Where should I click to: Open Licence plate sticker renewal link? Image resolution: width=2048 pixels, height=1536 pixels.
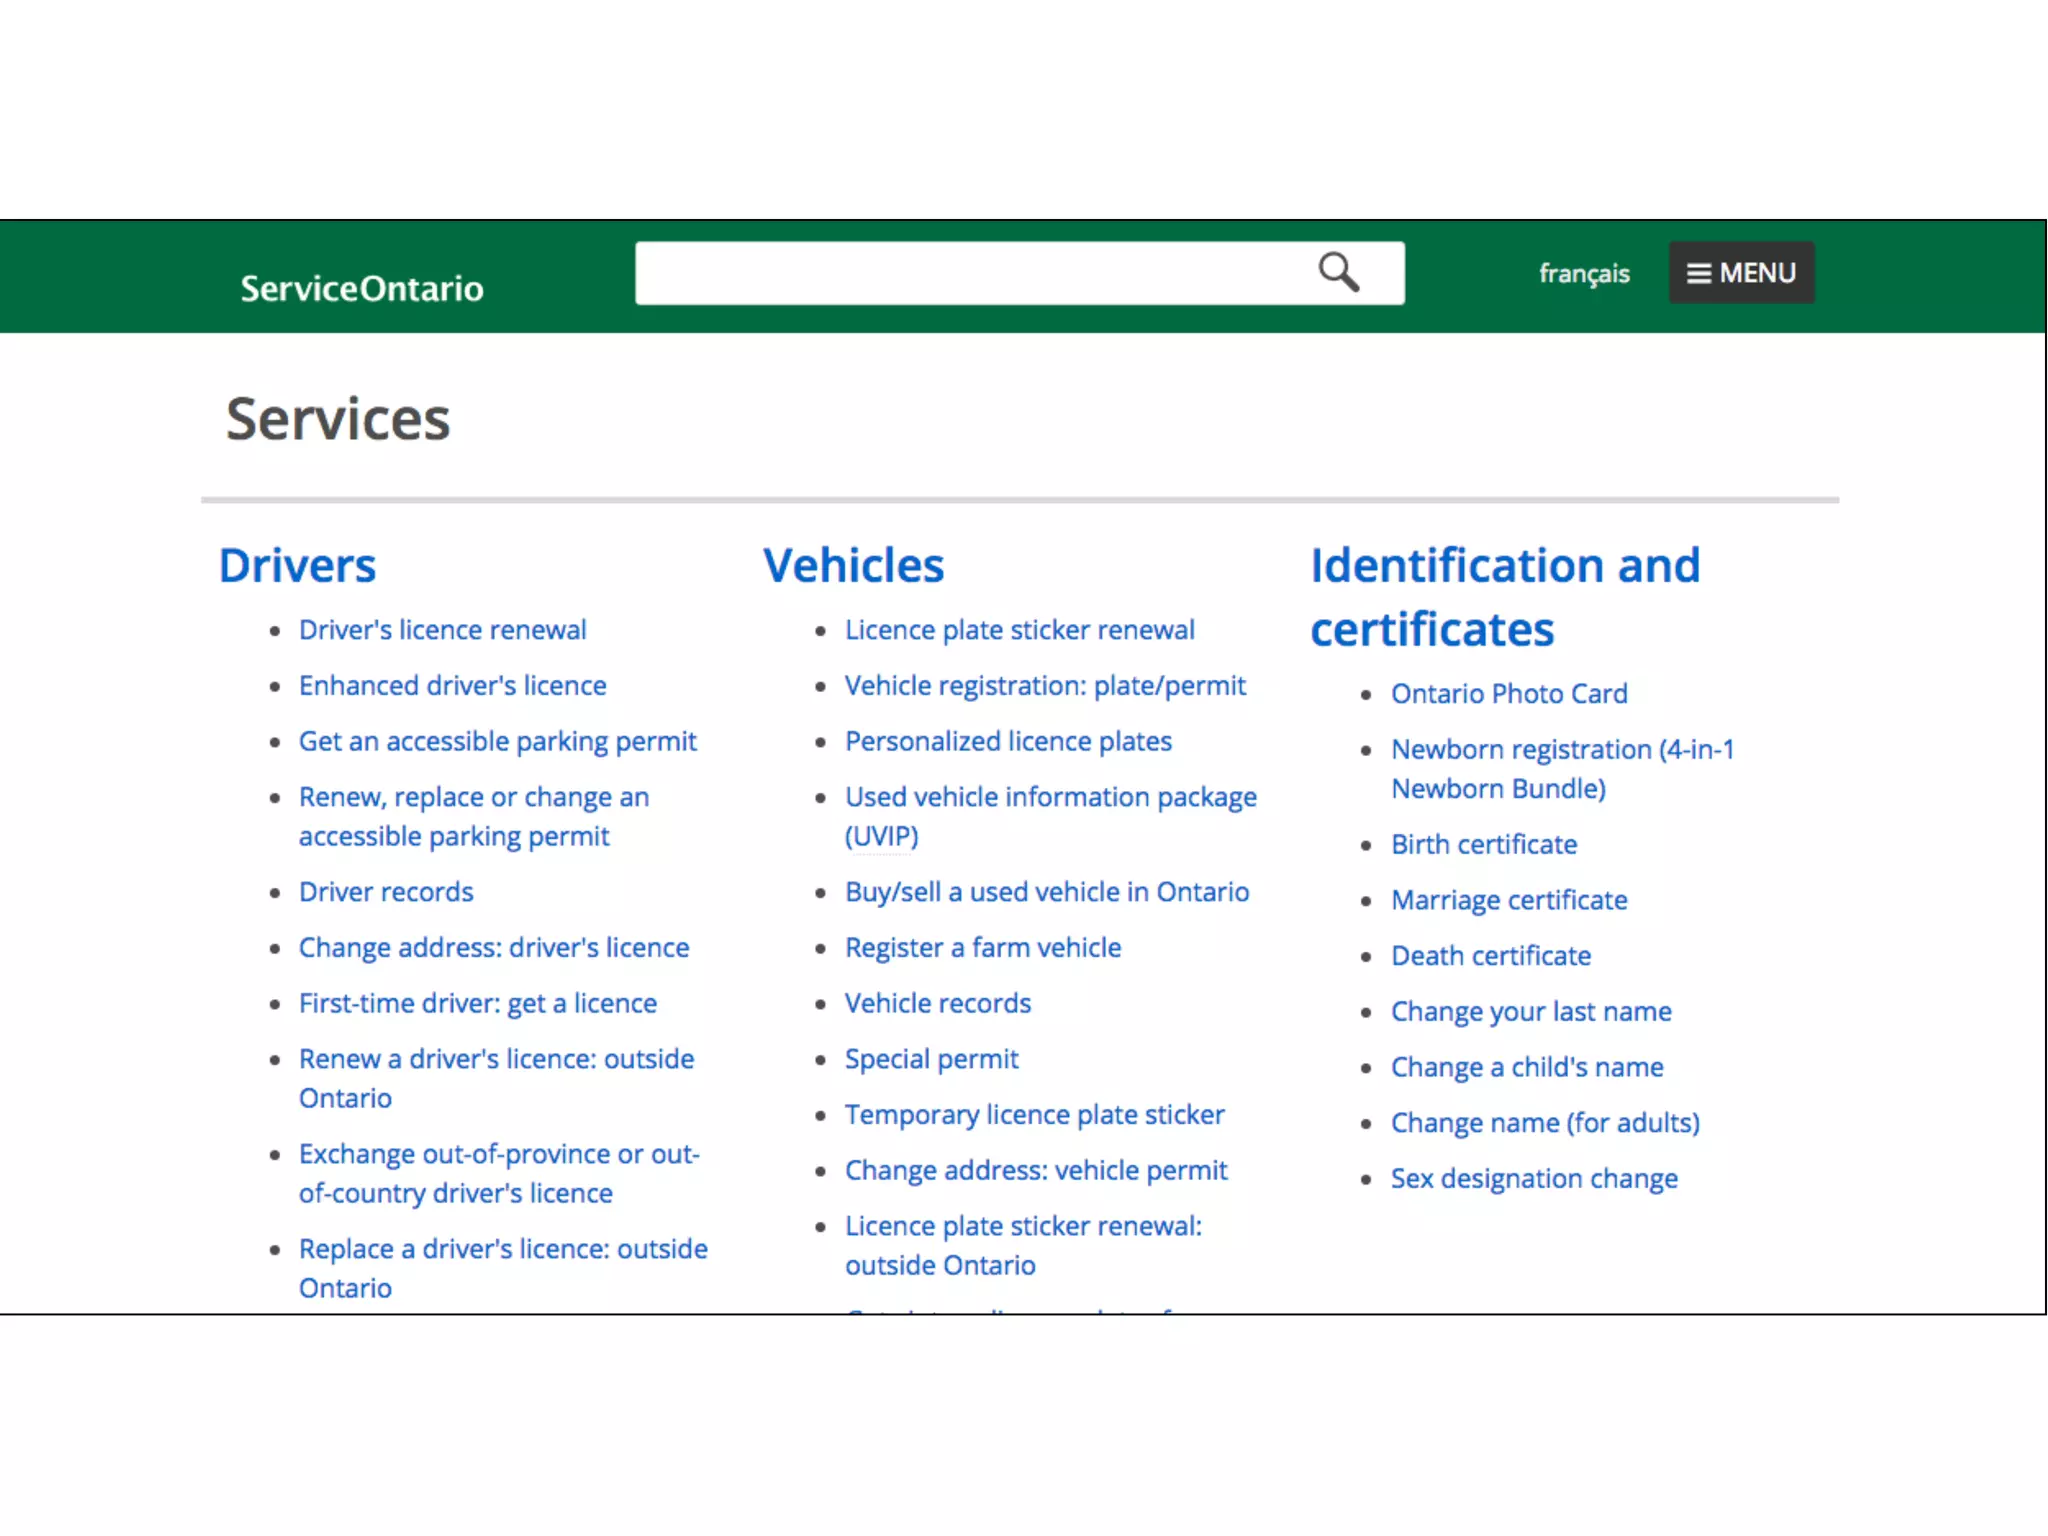[1019, 630]
